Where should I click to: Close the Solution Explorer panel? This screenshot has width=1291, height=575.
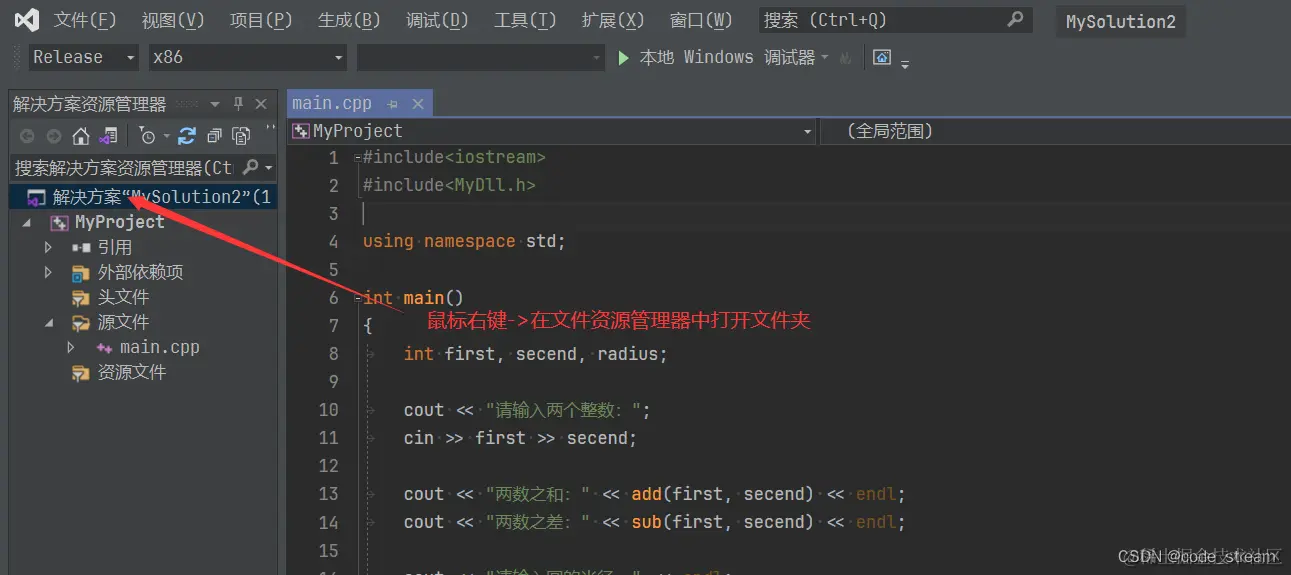tap(261, 104)
